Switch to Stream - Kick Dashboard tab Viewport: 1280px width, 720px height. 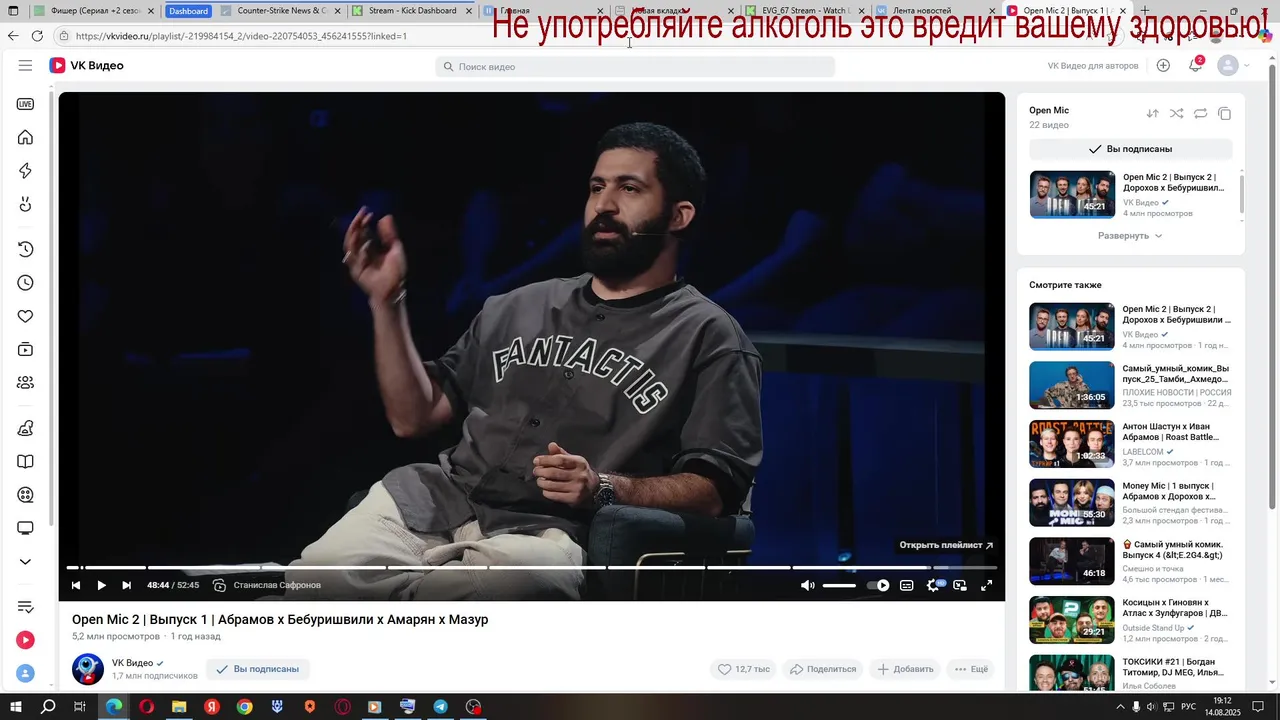coord(410,11)
